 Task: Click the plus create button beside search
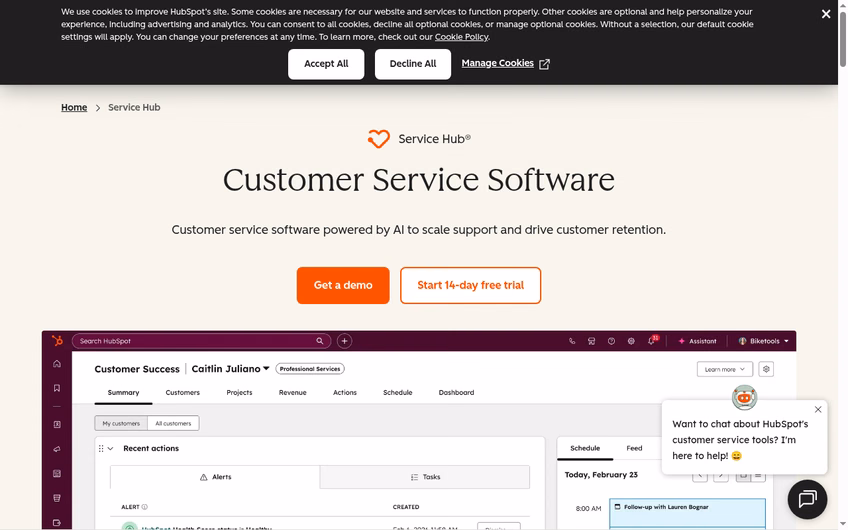pyautogui.click(x=344, y=341)
